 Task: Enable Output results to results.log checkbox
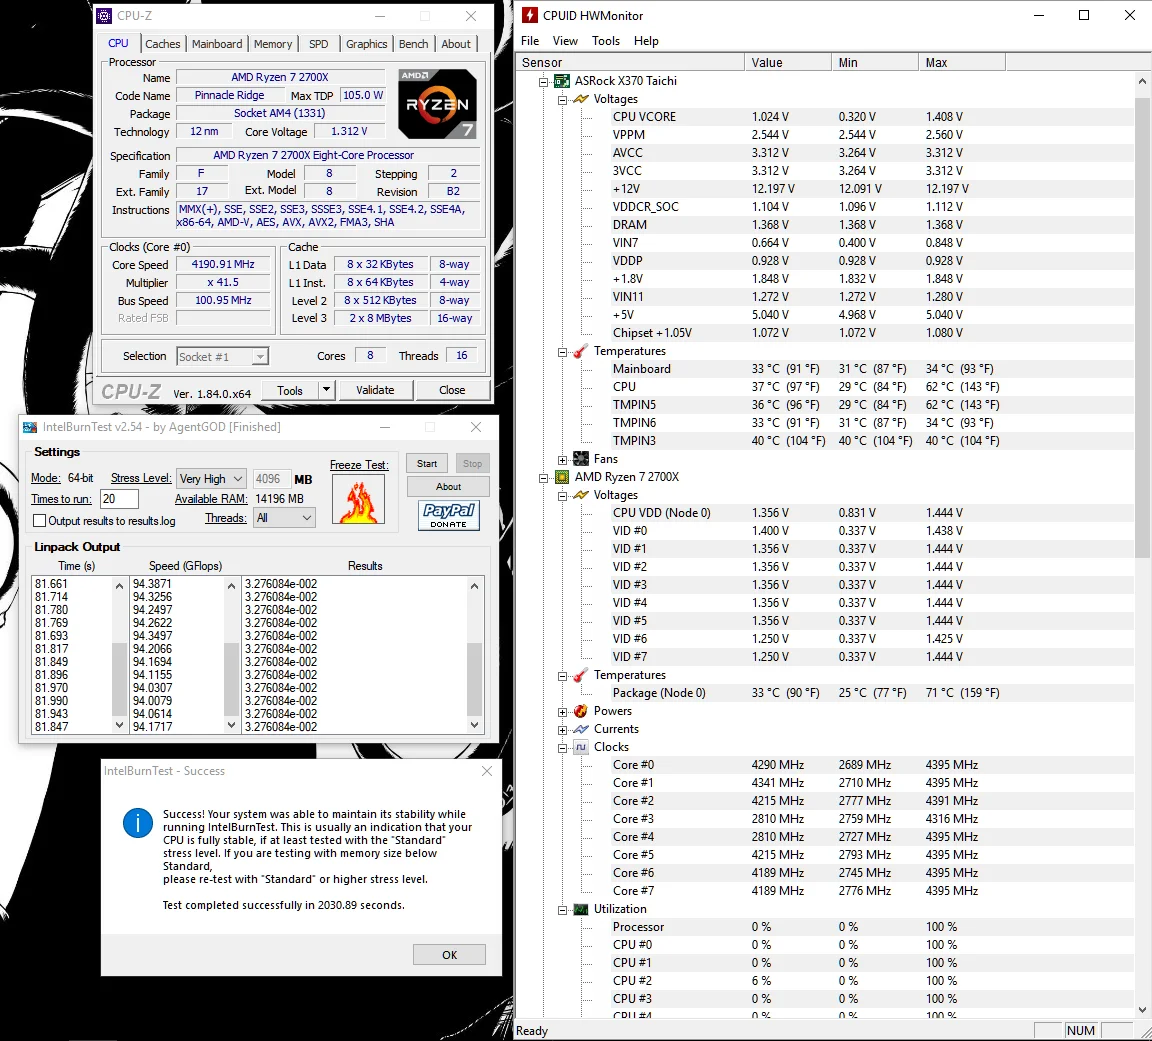tap(40, 521)
